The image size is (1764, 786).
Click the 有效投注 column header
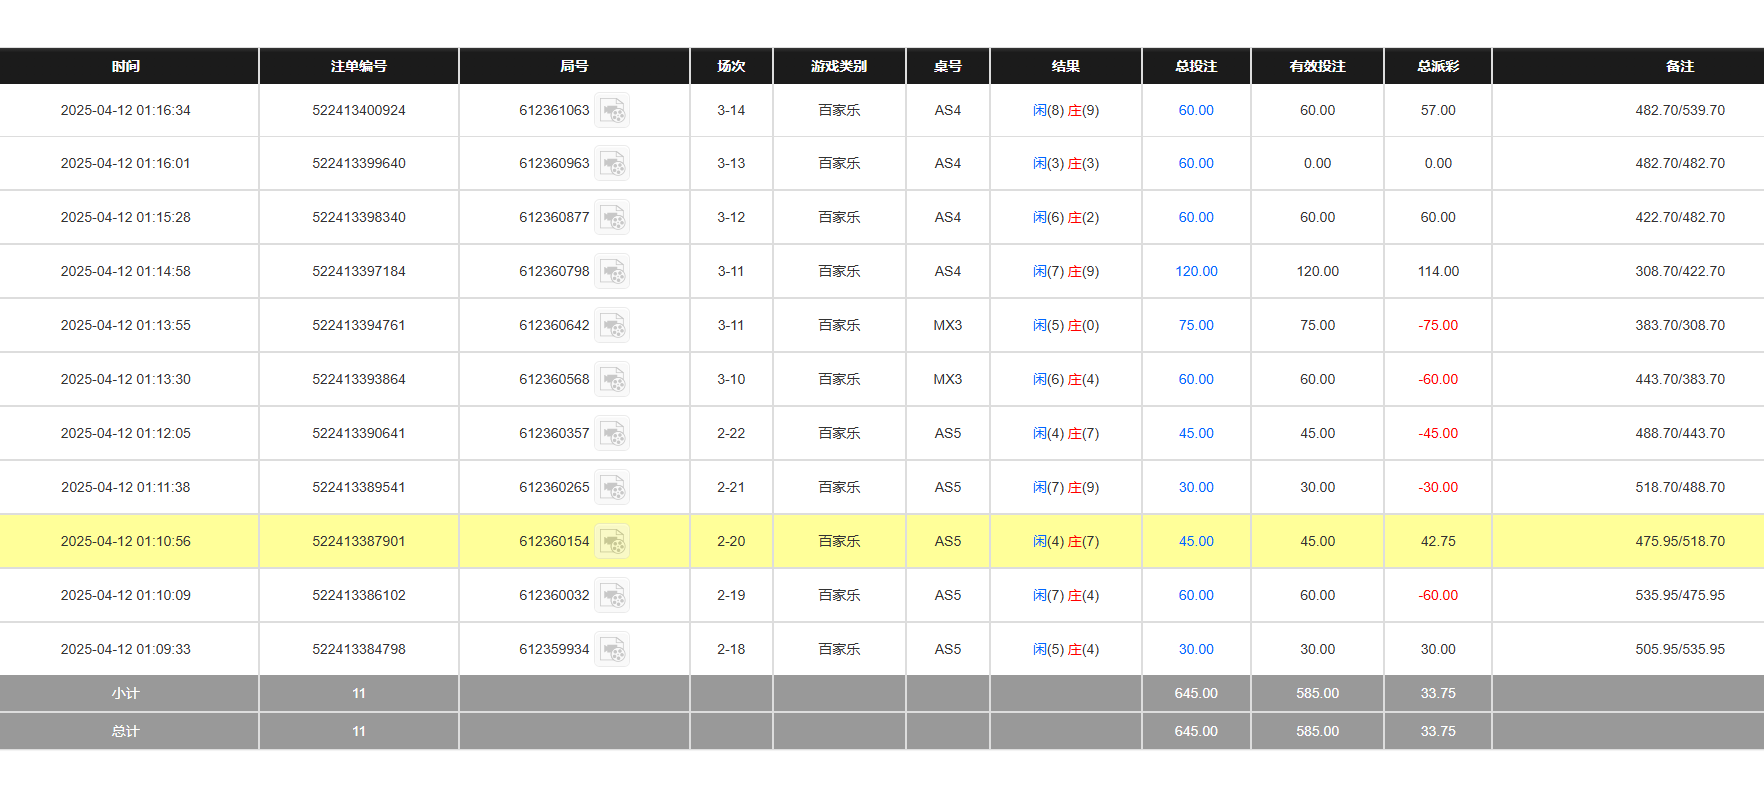(1317, 66)
